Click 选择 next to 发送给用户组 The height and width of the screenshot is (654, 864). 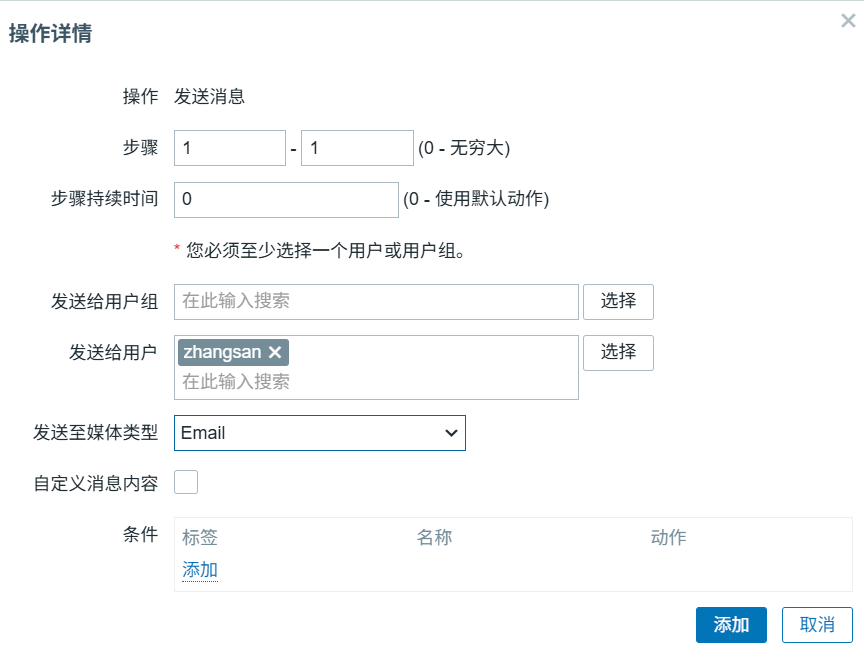618,301
